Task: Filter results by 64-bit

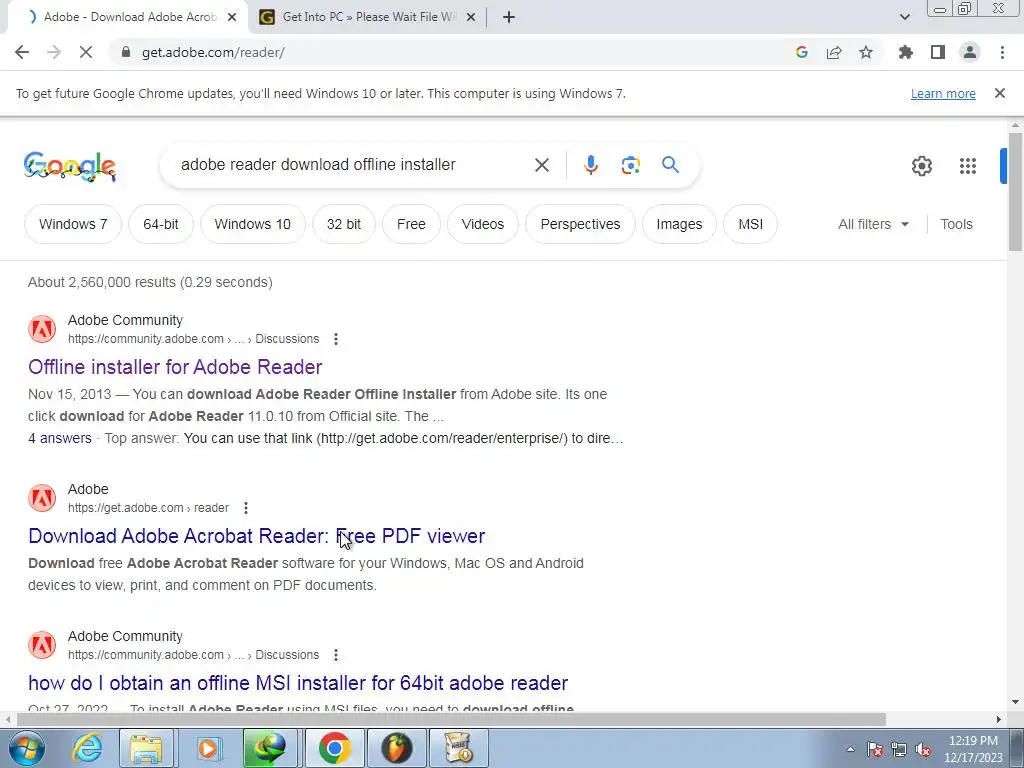Action: (x=161, y=224)
